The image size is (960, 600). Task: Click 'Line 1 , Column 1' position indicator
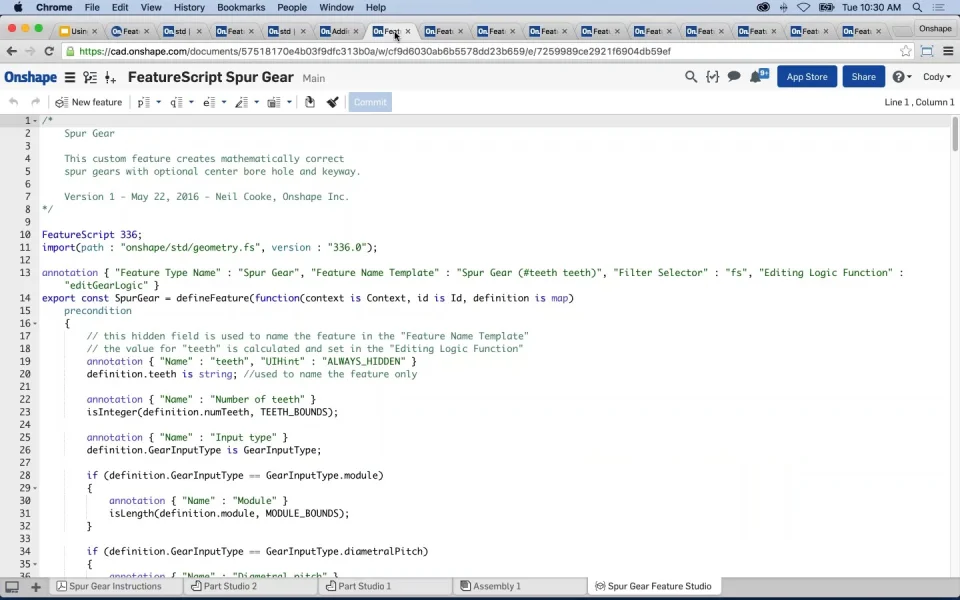919,102
